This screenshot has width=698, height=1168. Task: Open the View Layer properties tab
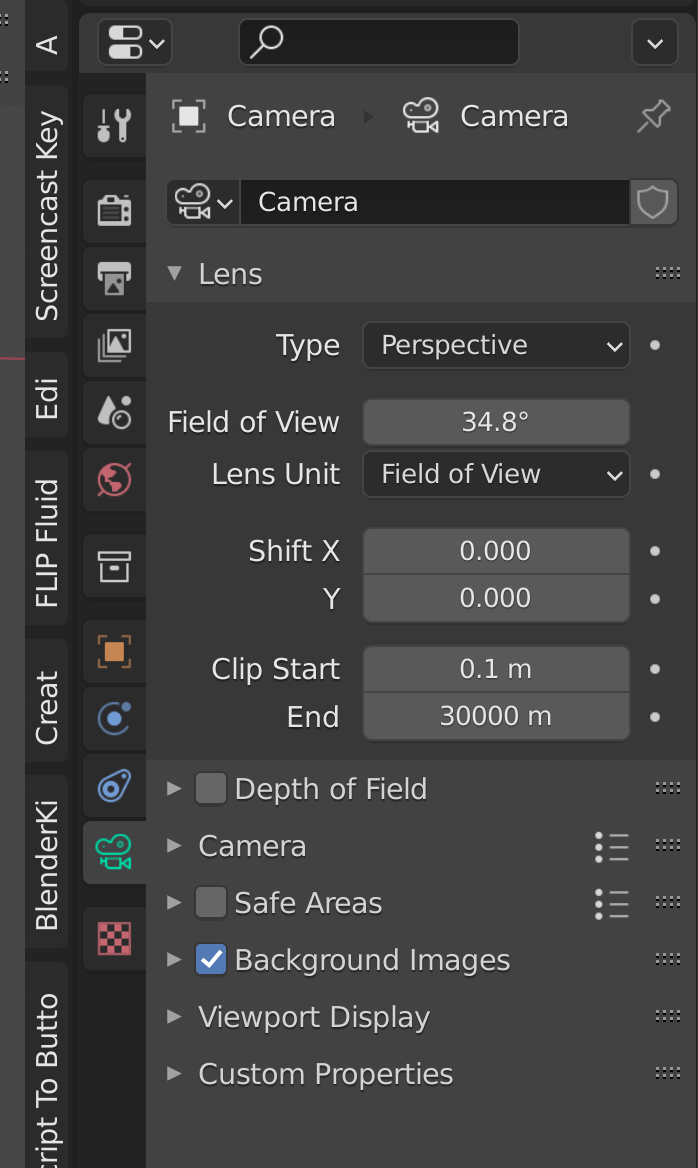pyautogui.click(x=114, y=345)
